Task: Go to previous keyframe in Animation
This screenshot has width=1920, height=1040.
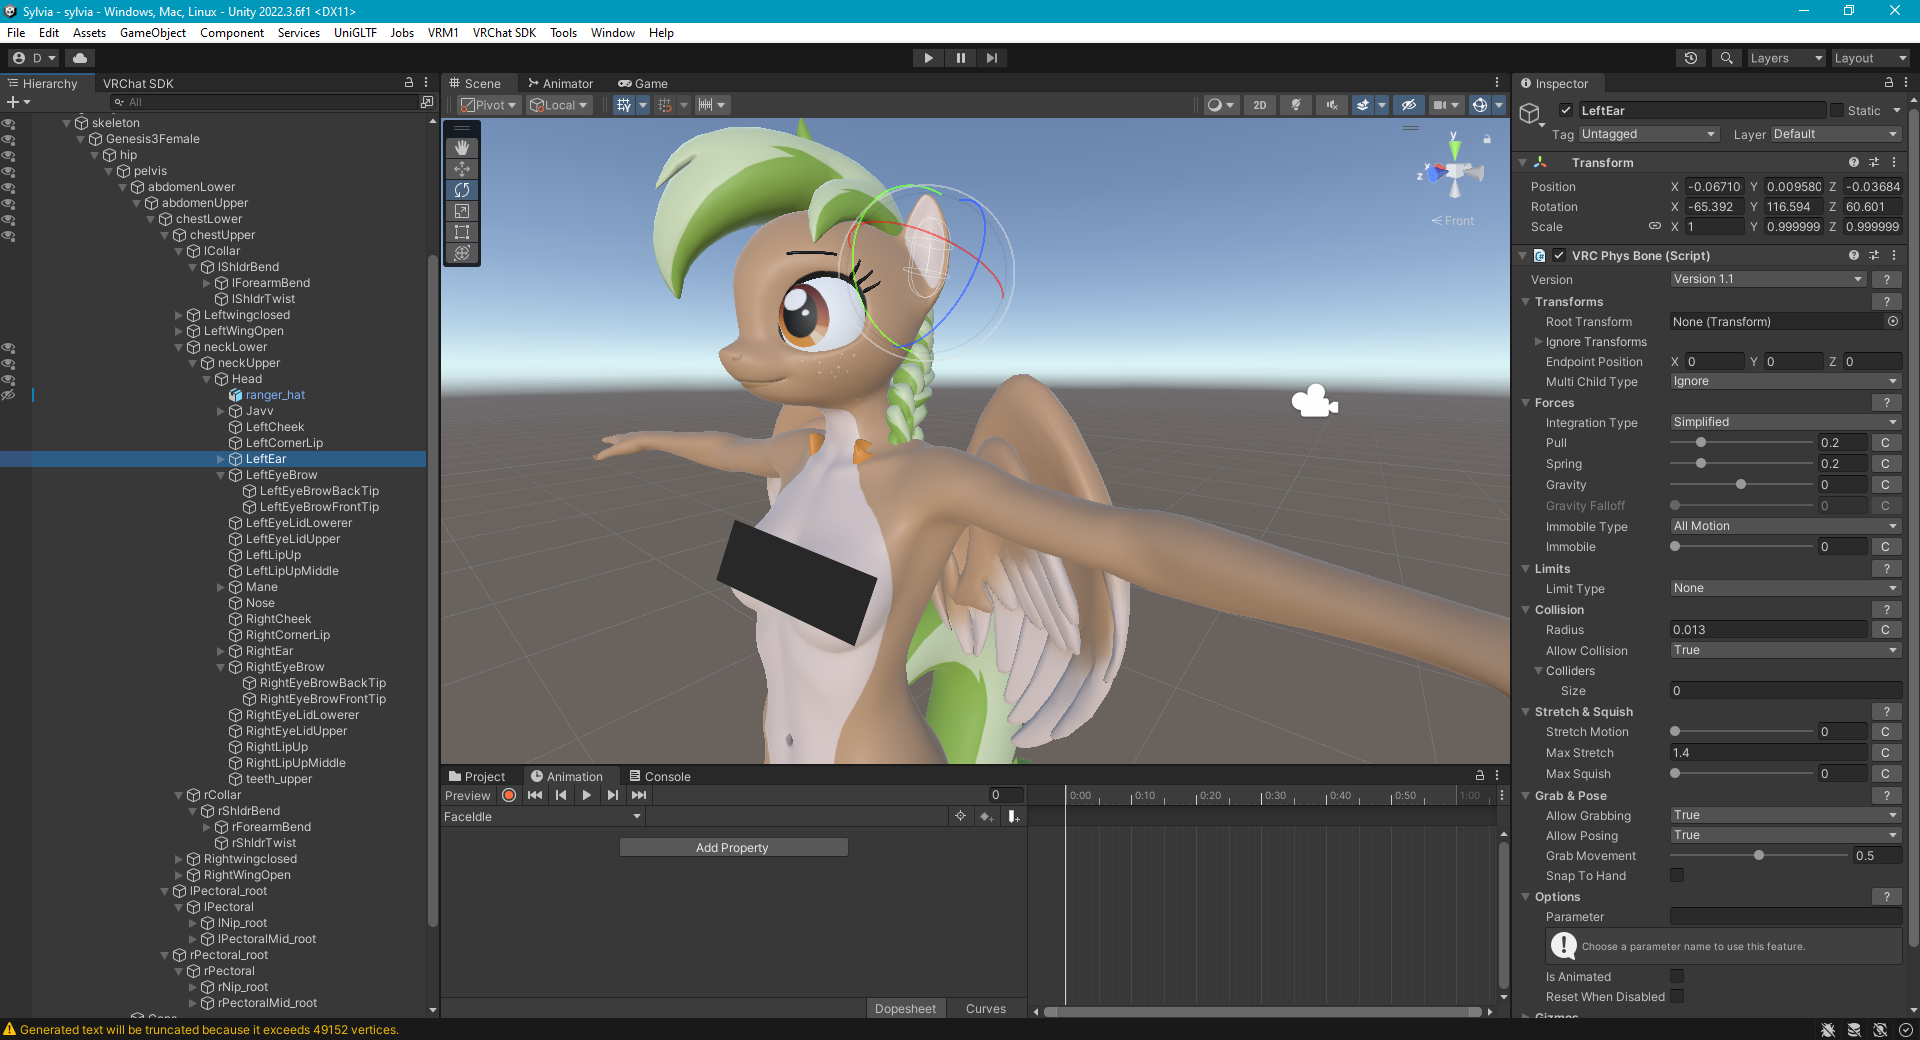Action: (561, 795)
